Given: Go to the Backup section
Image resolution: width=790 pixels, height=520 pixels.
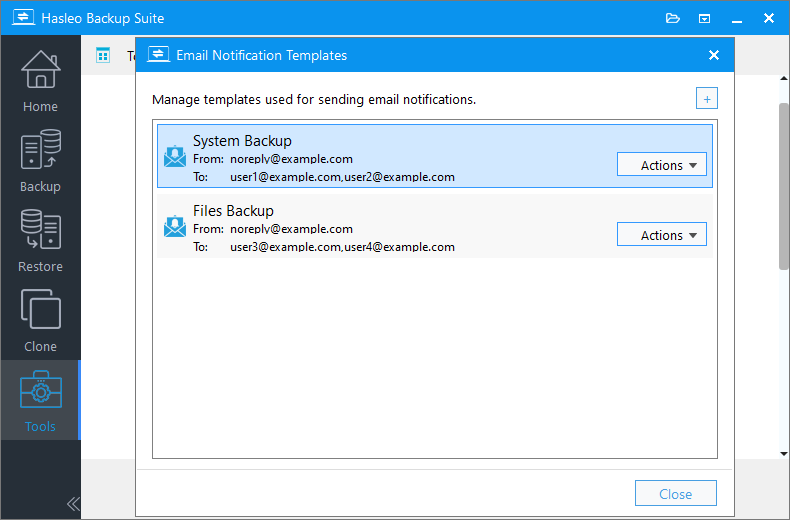Looking at the screenshot, I should pos(40,160).
